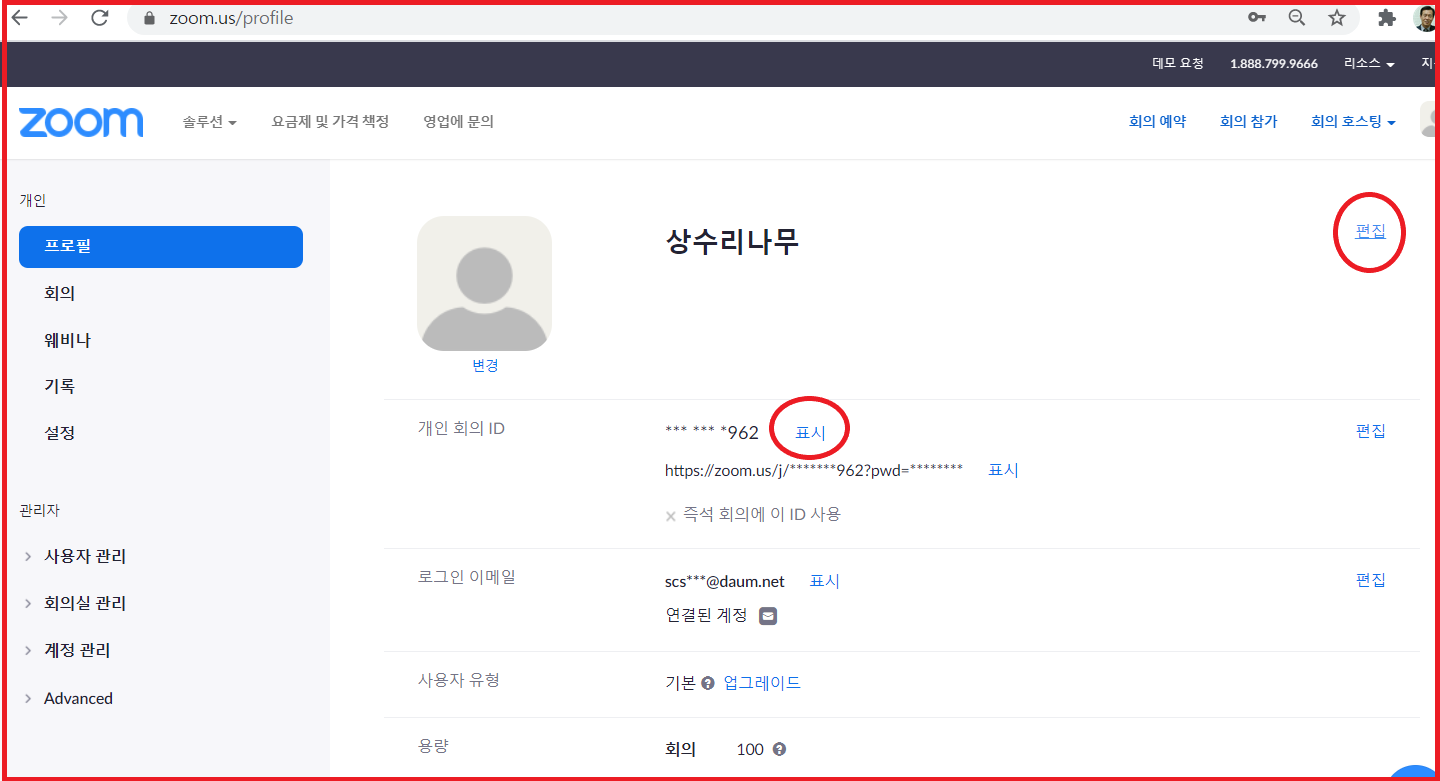Click phone number 1.888.799.9666

tap(1274, 63)
